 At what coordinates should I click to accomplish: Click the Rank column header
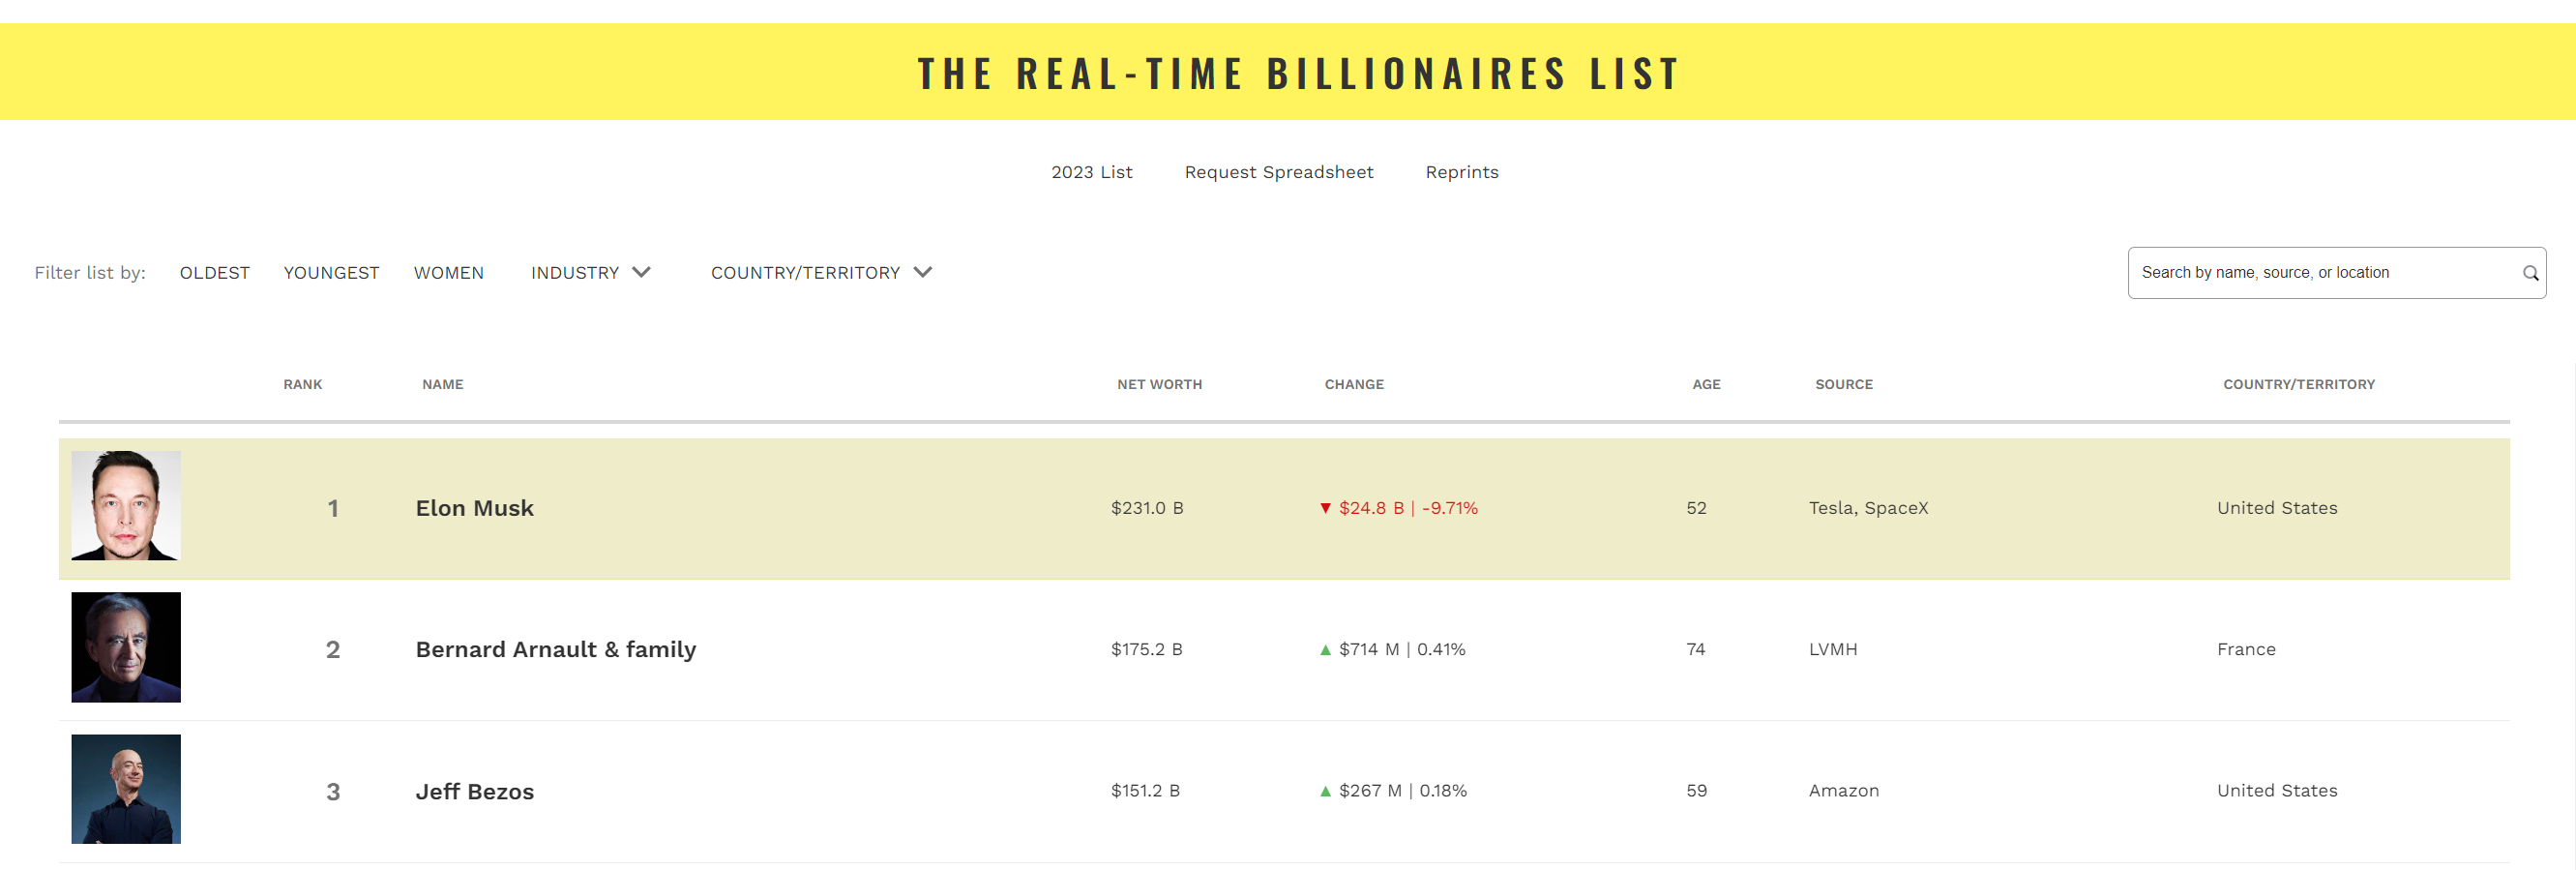(302, 385)
